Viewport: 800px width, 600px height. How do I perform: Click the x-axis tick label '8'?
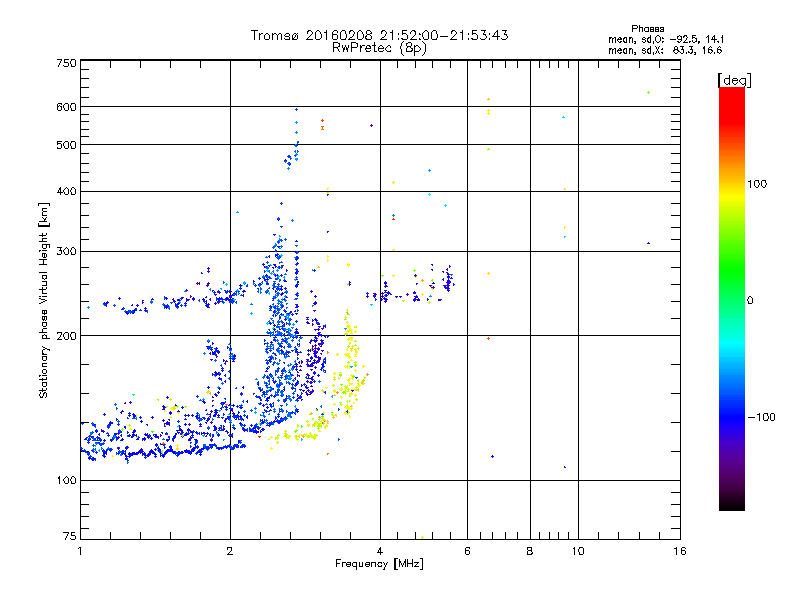[530, 551]
